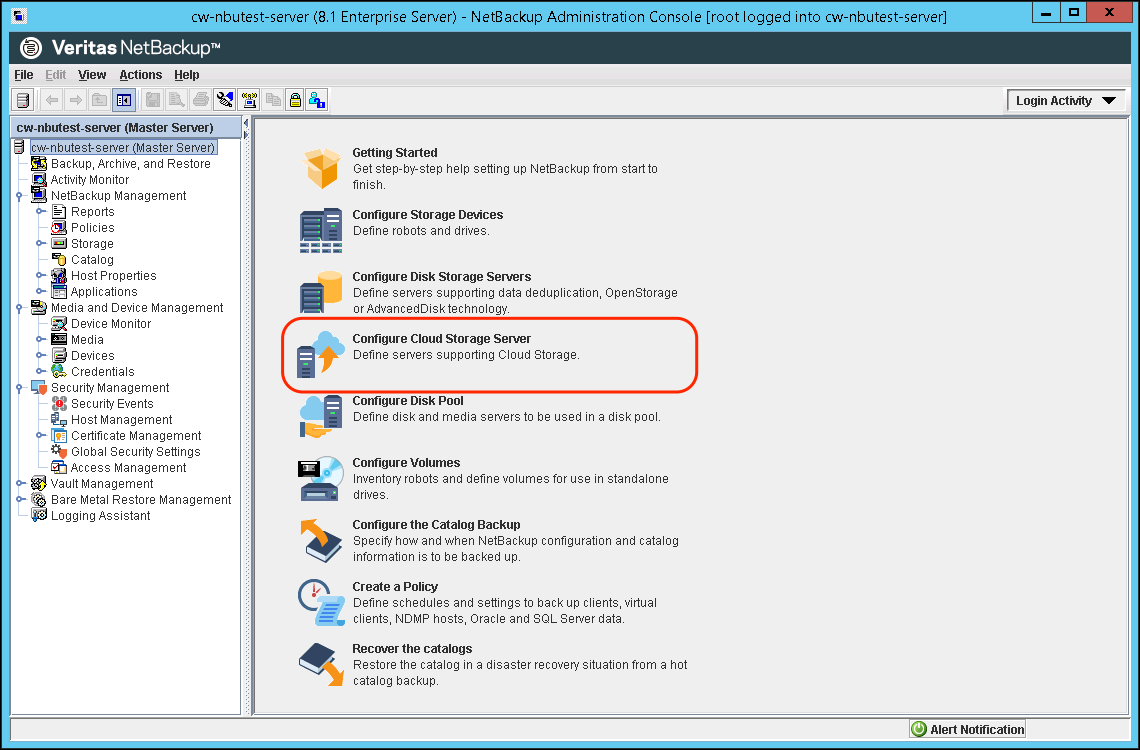This screenshot has height=750, width=1140.
Task: Click the Create a Policy clock icon
Action: 321,602
